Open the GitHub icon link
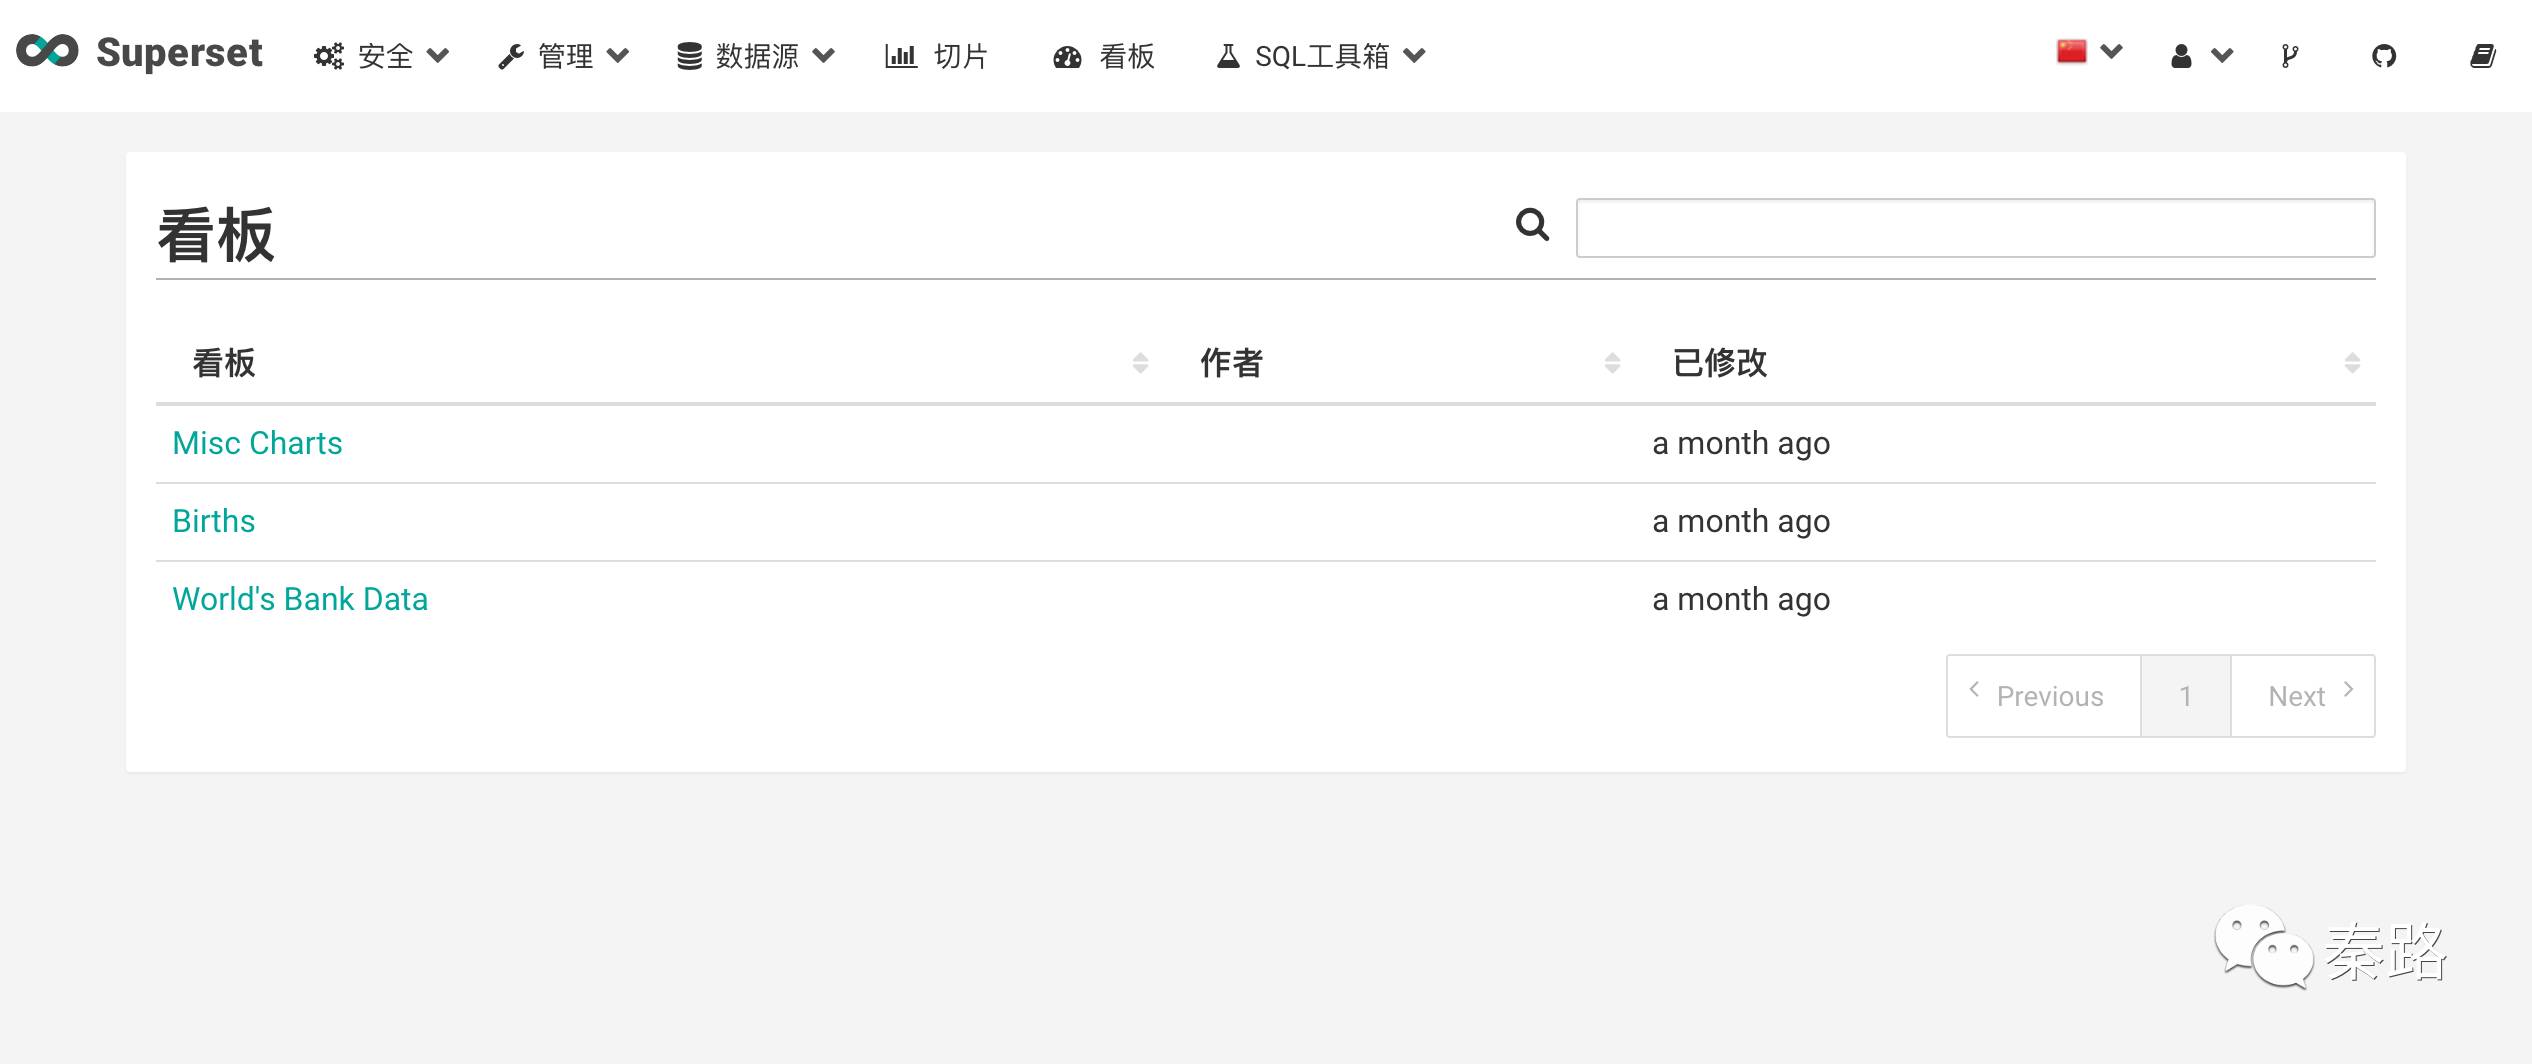The height and width of the screenshot is (1064, 2532). tap(2384, 56)
